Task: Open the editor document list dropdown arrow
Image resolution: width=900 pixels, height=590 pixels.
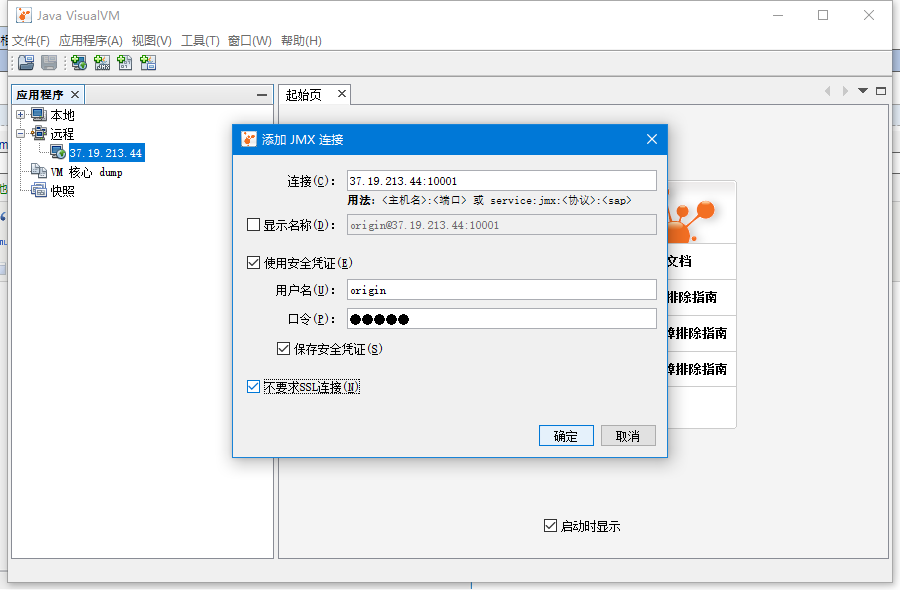Action: pyautogui.click(x=863, y=91)
